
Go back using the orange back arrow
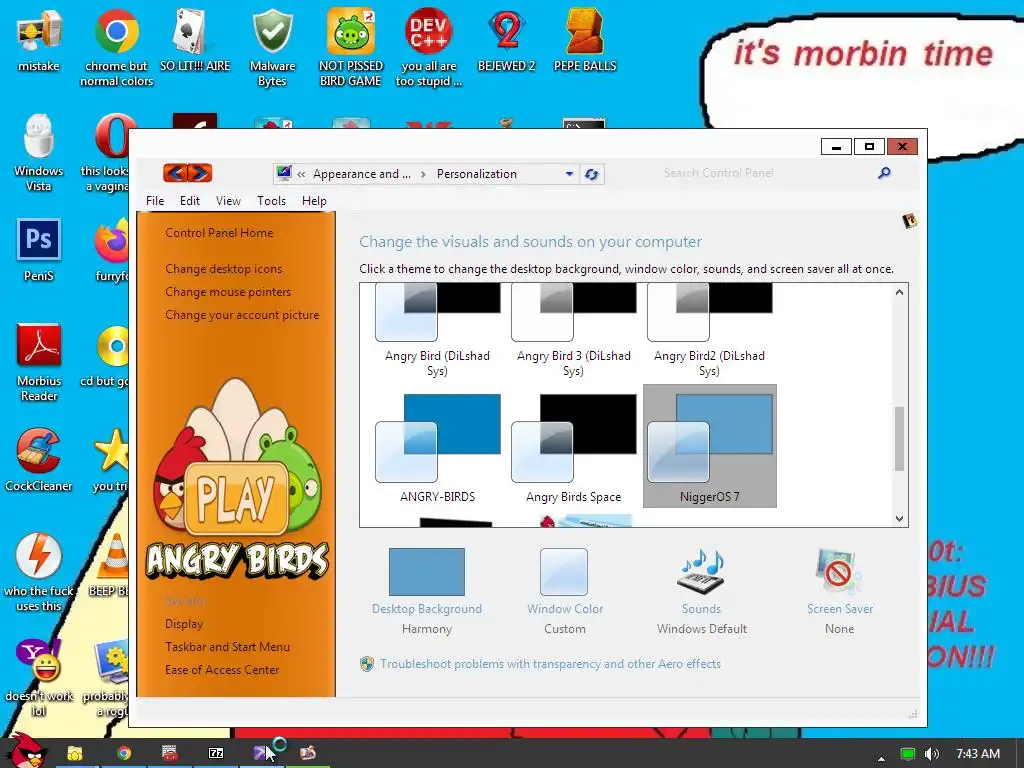click(175, 173)
